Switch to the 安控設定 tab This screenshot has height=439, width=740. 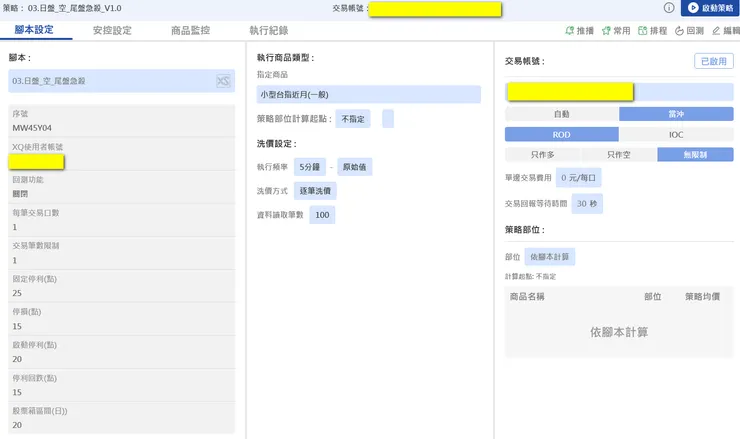coord(112,30)
